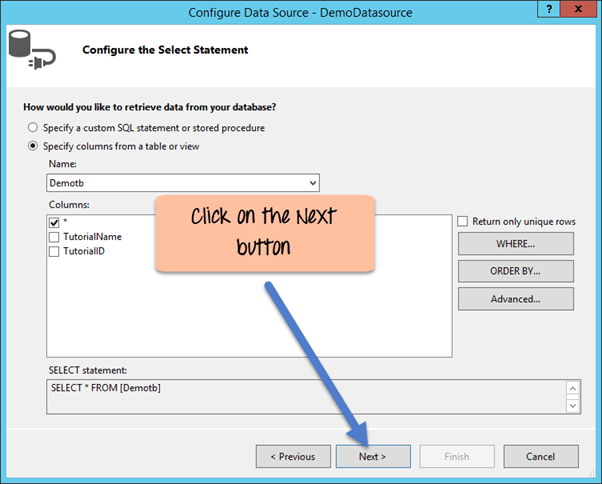The height and width of the screenshot is (484, 602).
Task: Choose 'Specify columns from a table or view'
Action: pos(34,146)
